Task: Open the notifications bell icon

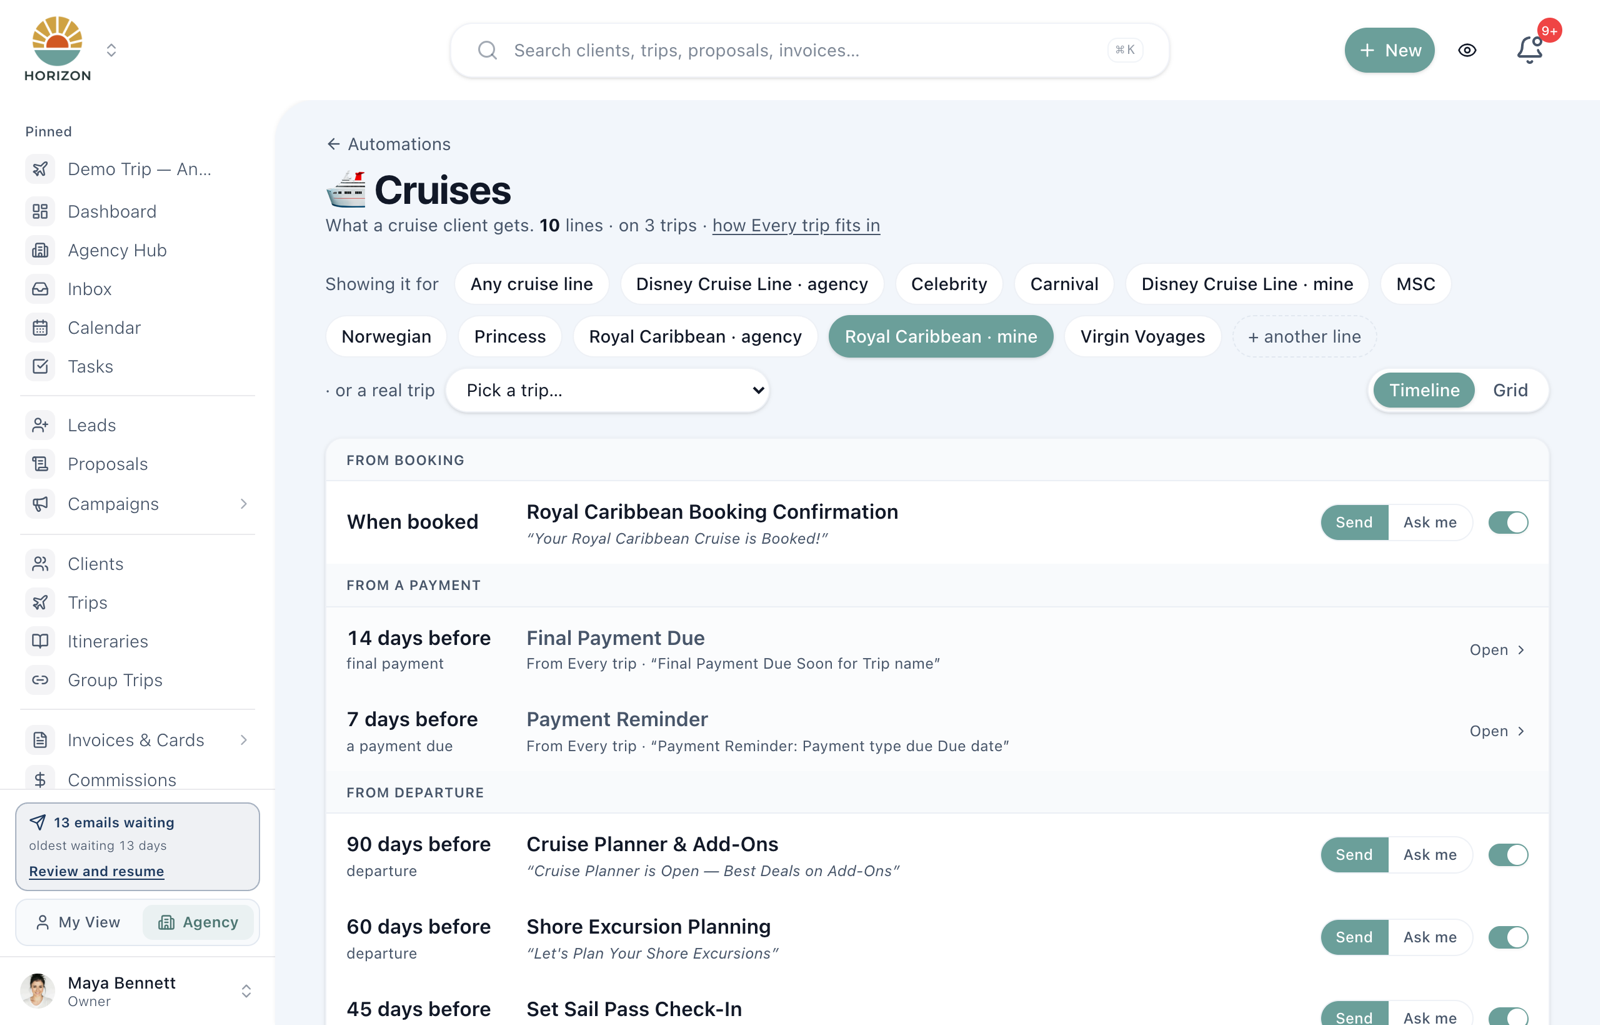Action: (1529, 50)
